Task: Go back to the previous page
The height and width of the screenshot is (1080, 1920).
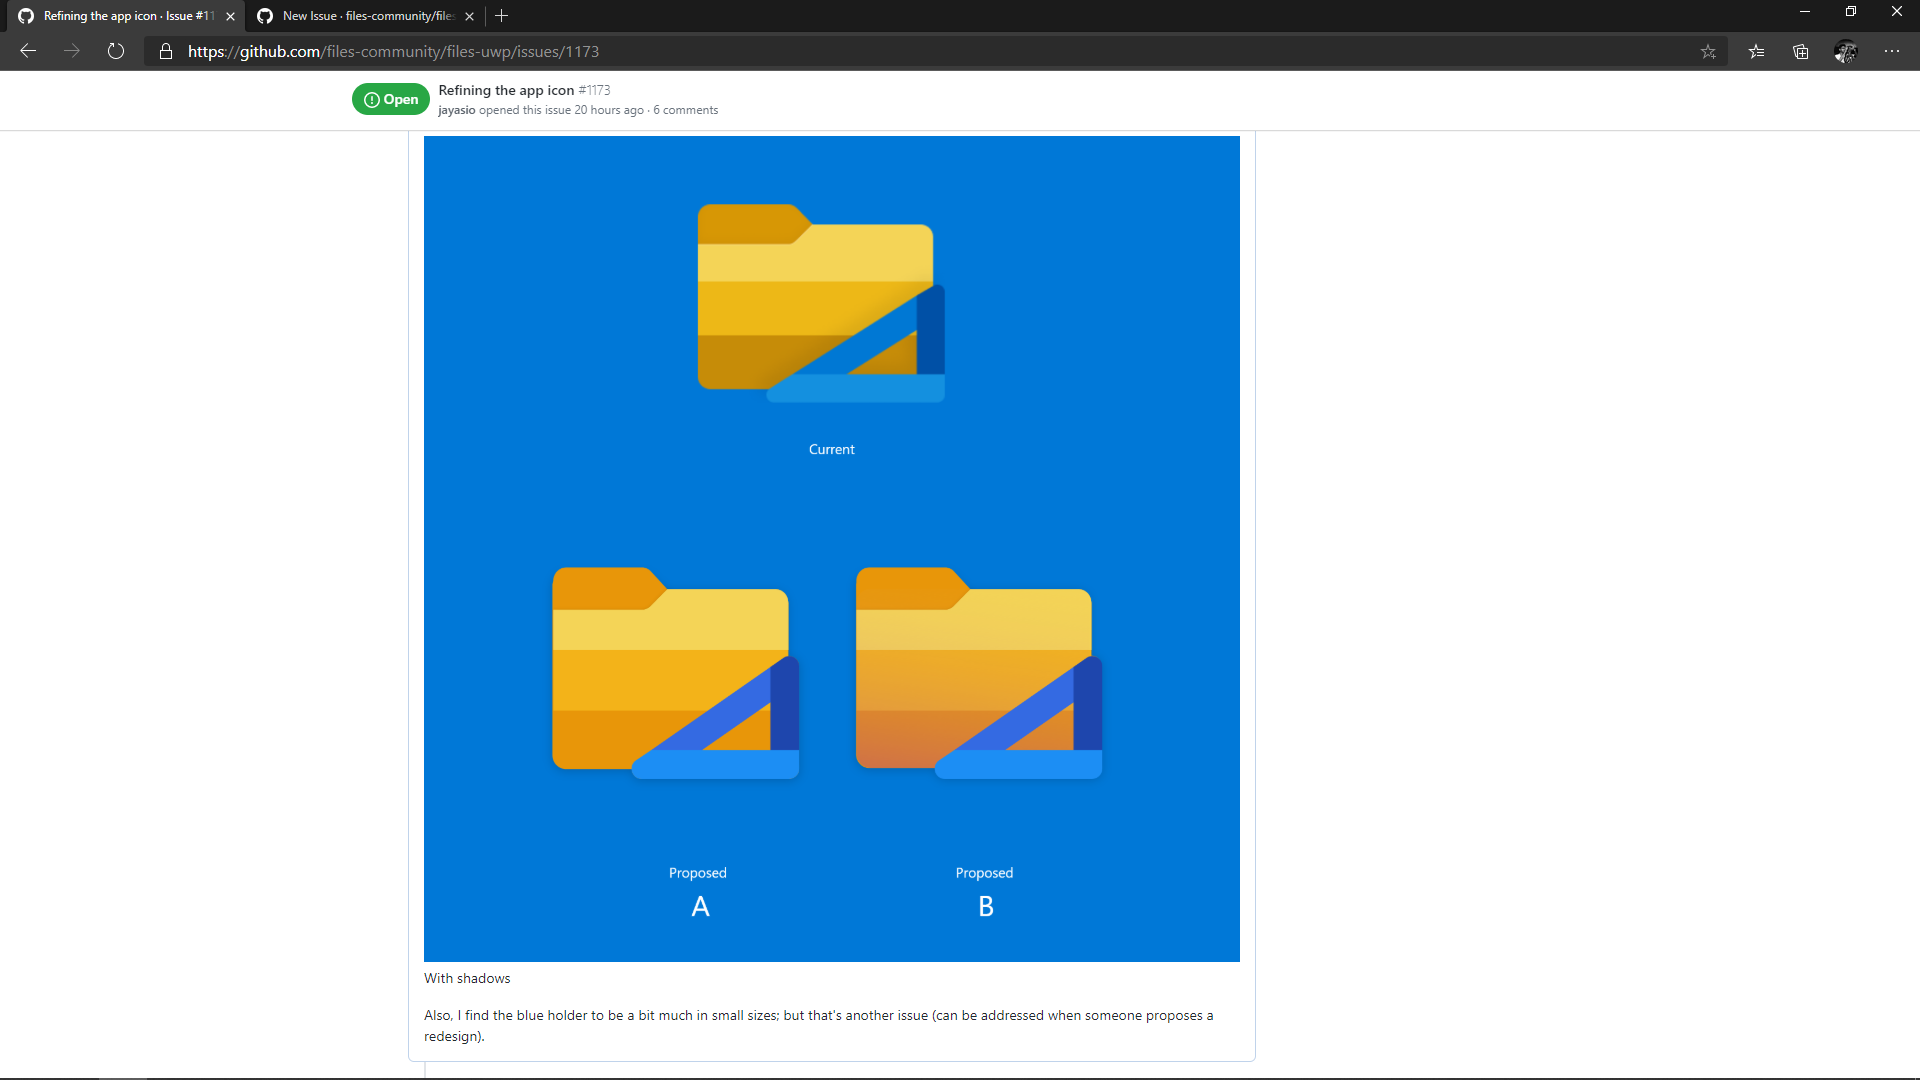Action: pyautogui.click(x=28, y=51)
